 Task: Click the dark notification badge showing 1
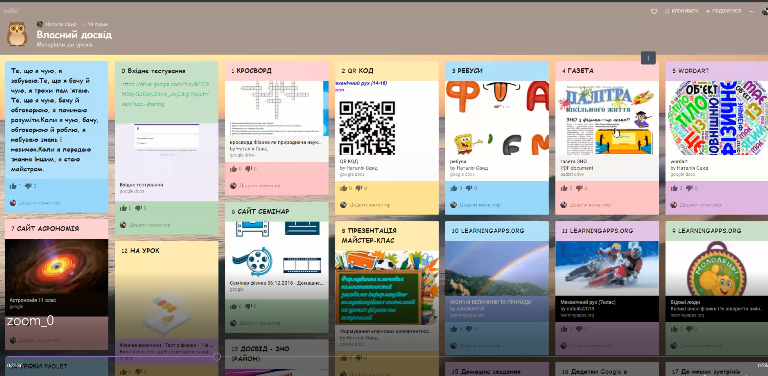(x=648, y=58)
